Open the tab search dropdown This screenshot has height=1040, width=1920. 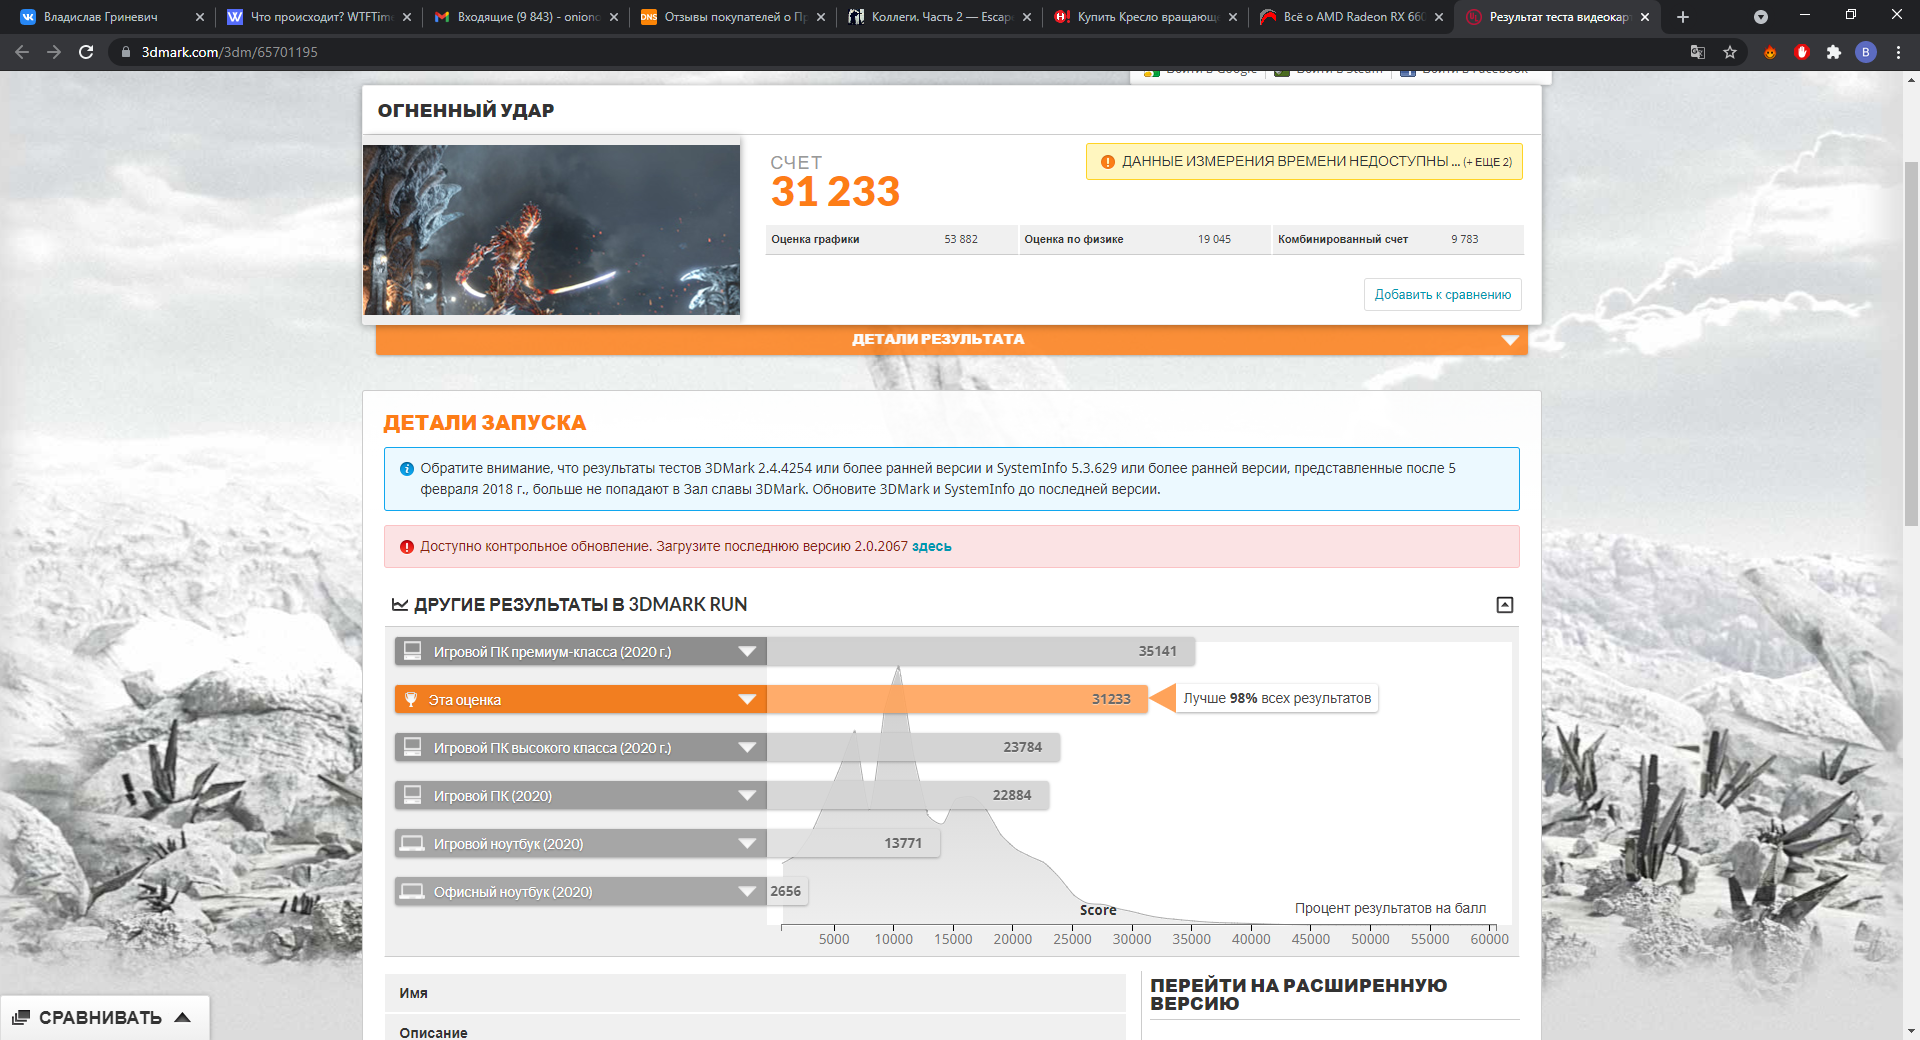coord(1761,17)
